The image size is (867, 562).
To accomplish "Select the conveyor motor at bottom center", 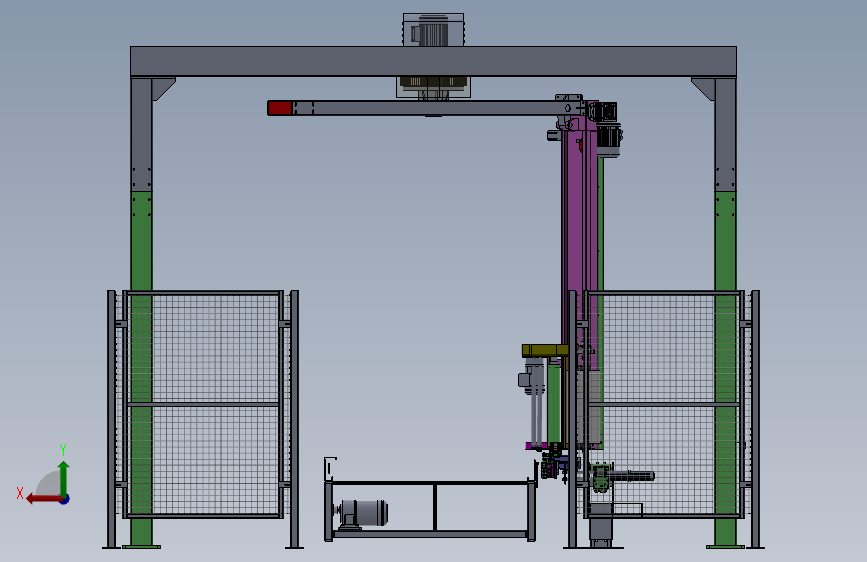I will (361, 513).
